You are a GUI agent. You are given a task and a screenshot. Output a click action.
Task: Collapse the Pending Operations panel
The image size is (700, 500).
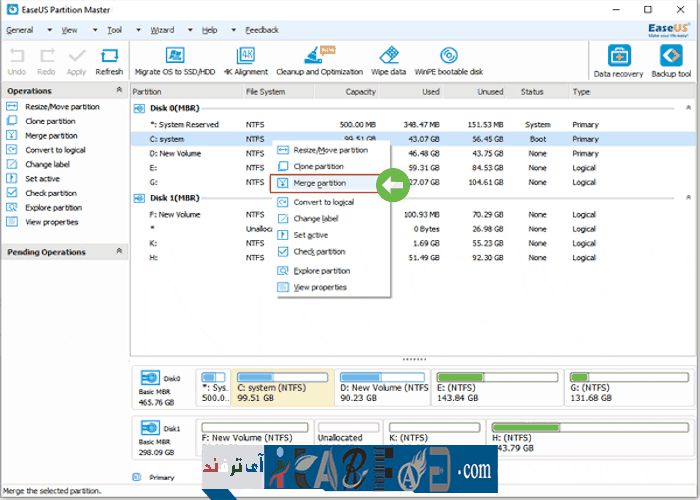pos(120,252)
